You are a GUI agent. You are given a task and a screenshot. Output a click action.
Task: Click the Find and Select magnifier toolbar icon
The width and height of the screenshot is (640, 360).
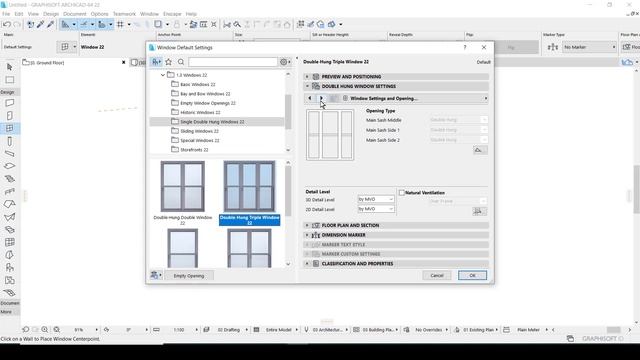(x=237, y=24)
